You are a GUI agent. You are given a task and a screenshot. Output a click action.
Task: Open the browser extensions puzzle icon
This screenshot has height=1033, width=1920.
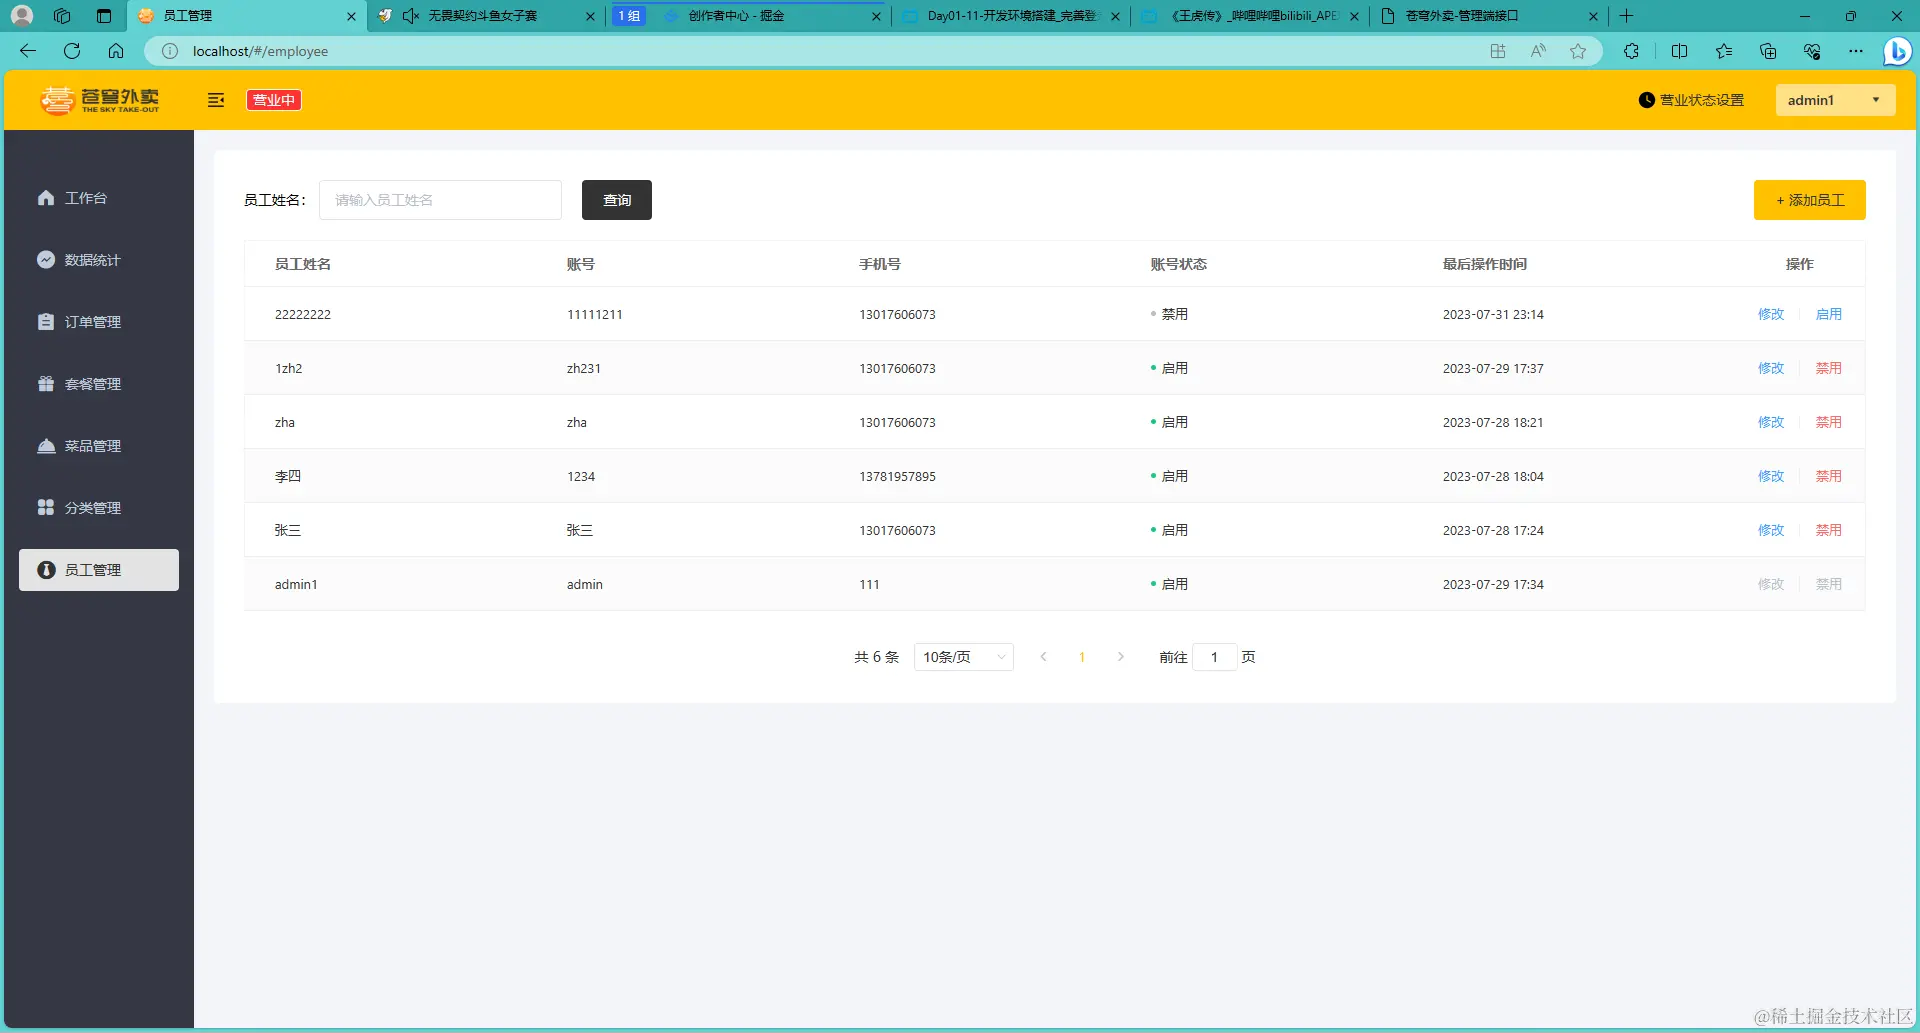coord(1632,51)
